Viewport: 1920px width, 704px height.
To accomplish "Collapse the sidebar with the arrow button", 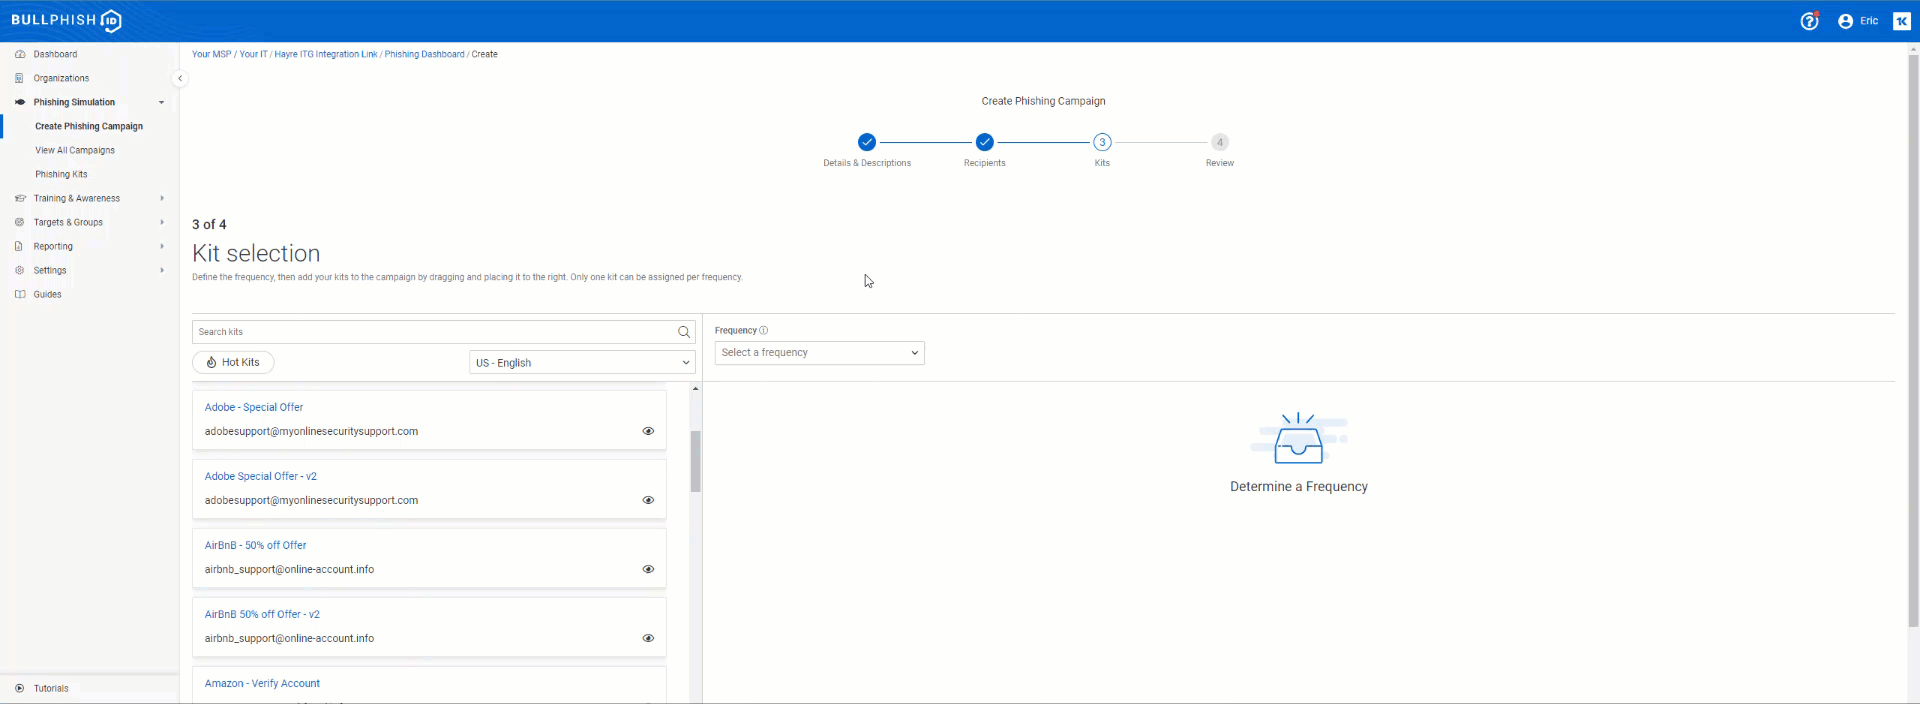I will 180,78.
